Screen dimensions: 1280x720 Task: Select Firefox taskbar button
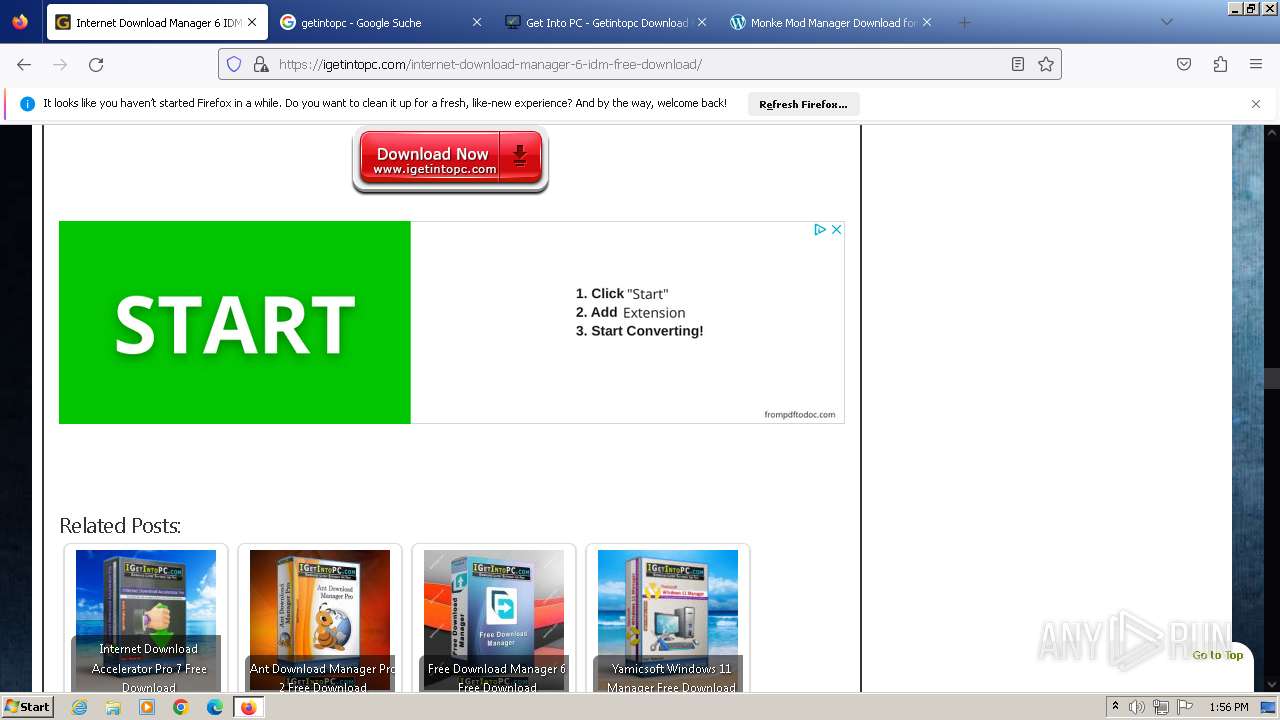coord(248,707)
